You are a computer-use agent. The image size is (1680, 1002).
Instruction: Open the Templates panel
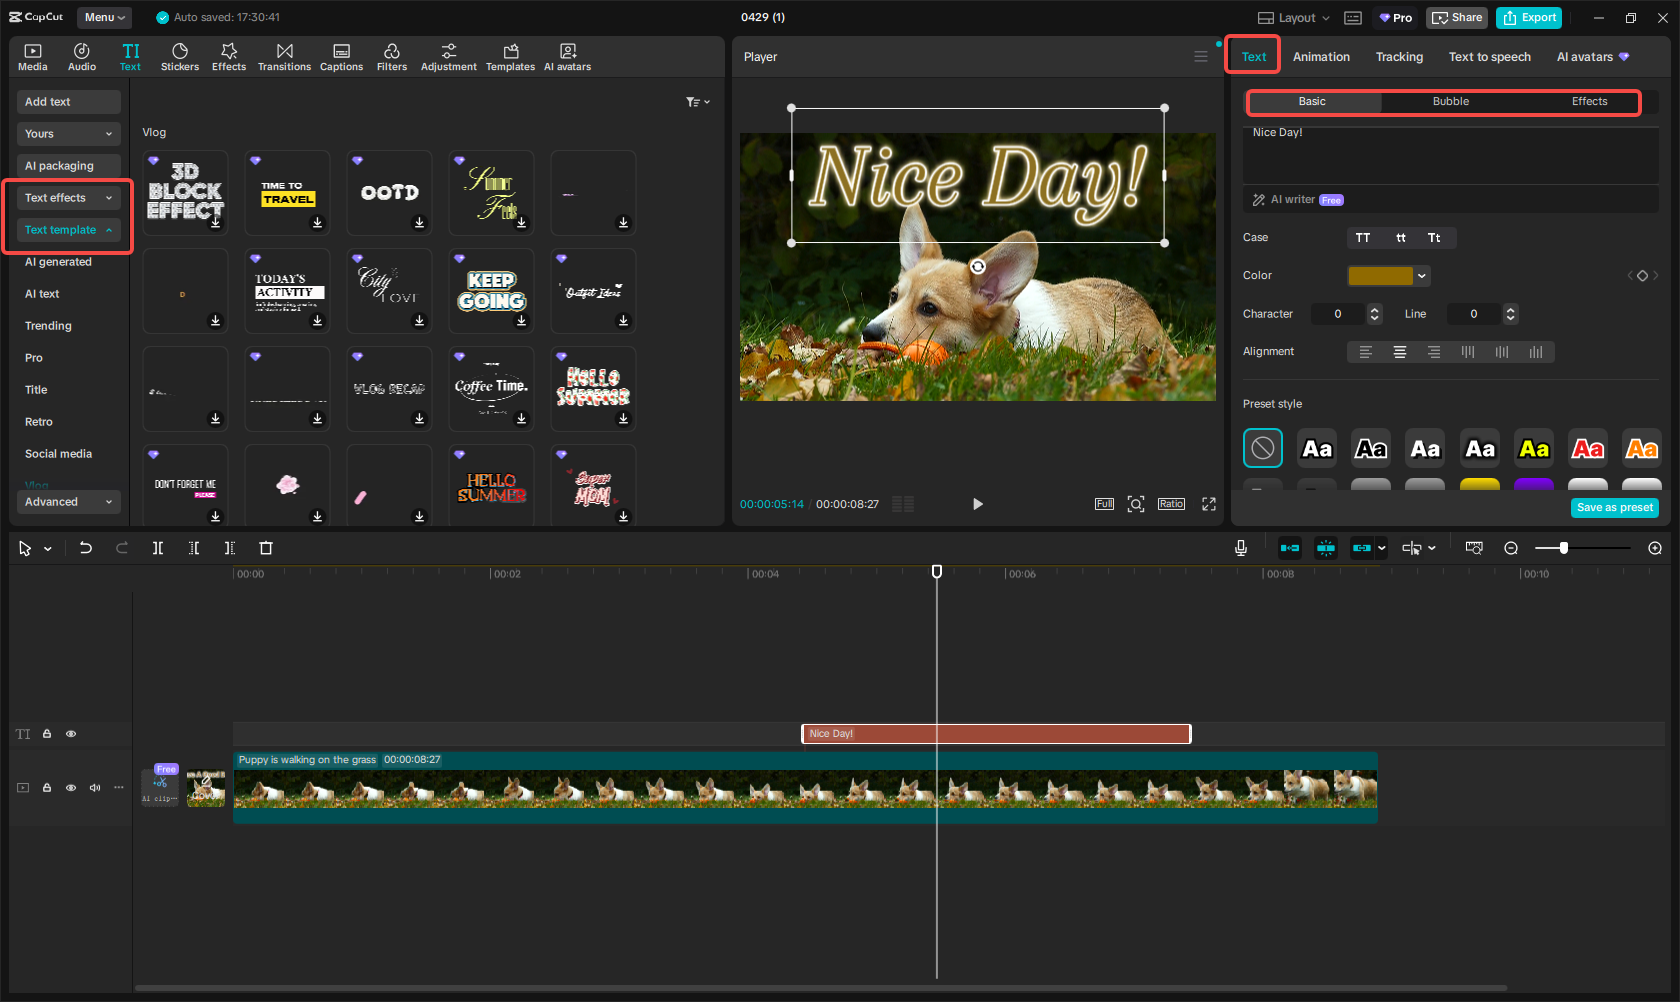click(511, 57)
